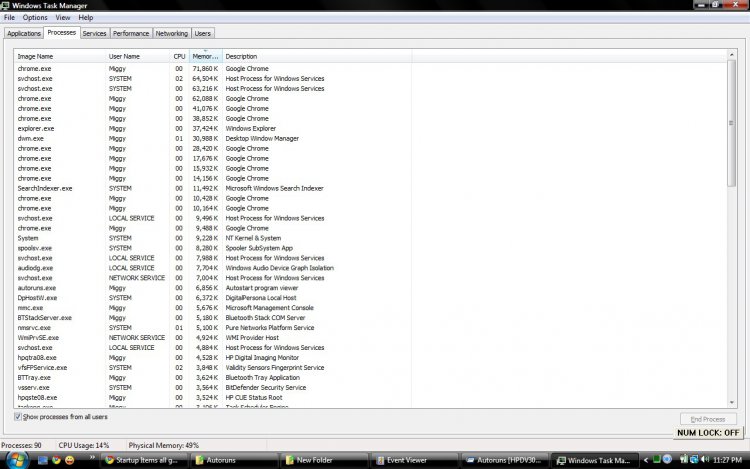Switch to the Services tab
750x469 pixels.
(94, 33)
